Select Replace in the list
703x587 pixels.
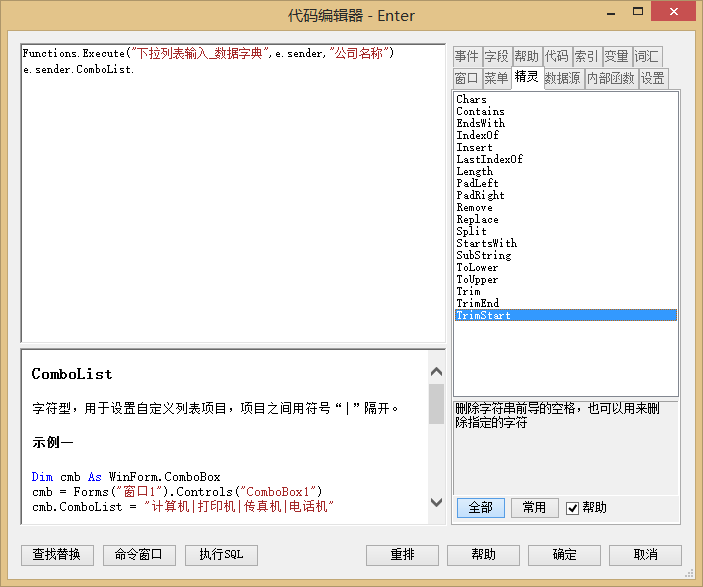coord(566,219)
